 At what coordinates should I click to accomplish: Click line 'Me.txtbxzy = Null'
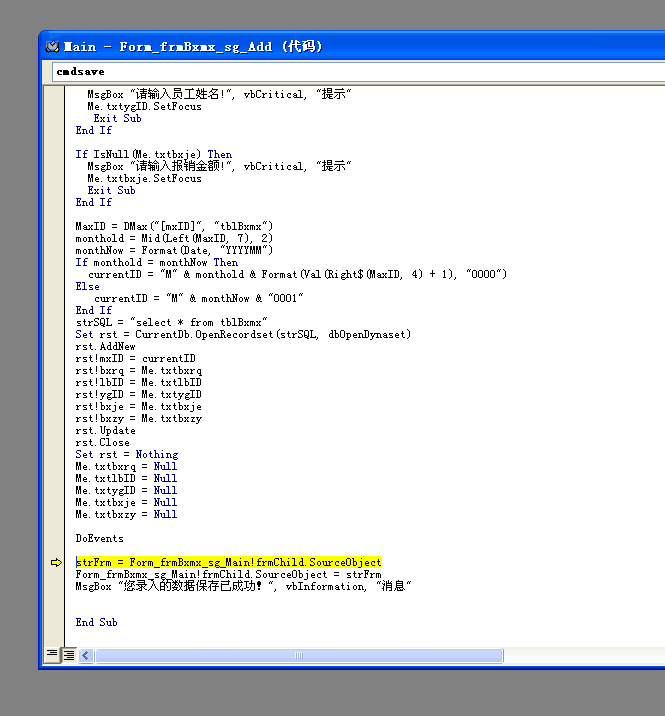click(x=126, y=514)
